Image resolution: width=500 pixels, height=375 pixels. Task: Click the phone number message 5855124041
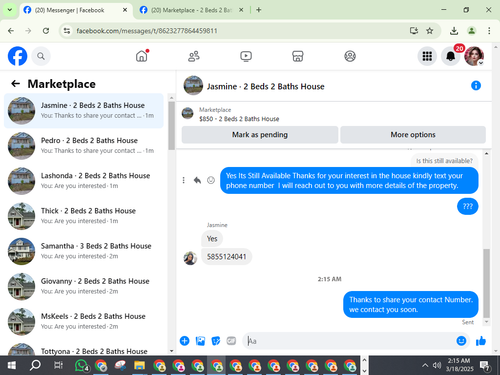pyautogui.click(x=226, y=257)
